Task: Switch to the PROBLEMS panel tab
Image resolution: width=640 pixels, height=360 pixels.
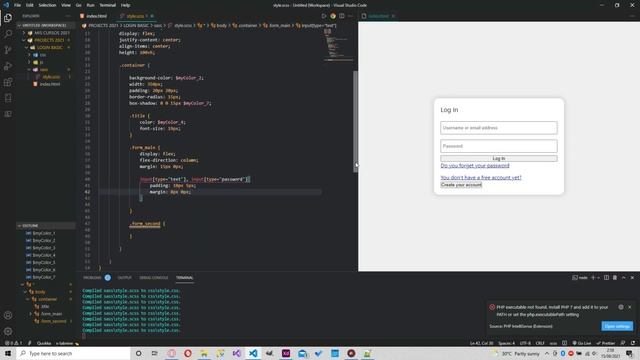Action: (x=92, y=278)
